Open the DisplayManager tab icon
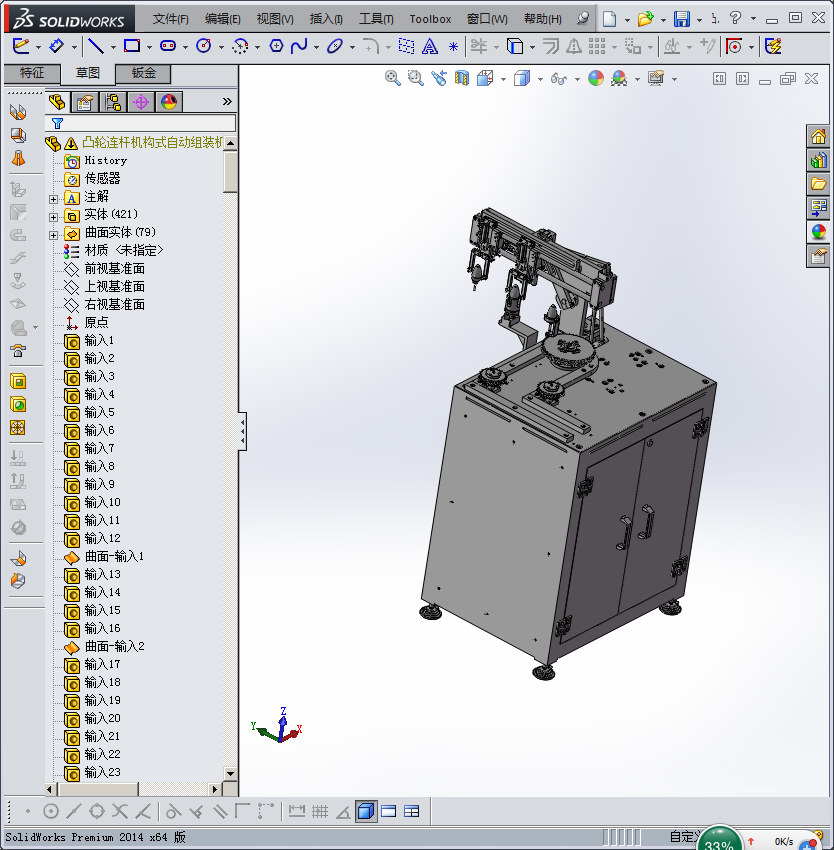Image resolution: width=834 pixels, height=850 pixels. pos(169,102)
